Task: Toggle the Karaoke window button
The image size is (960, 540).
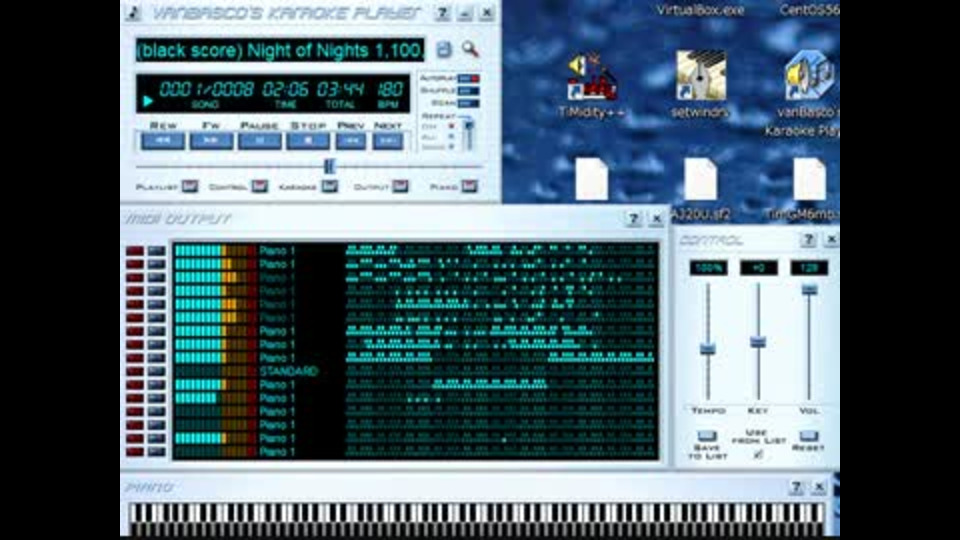Action: 330,186
